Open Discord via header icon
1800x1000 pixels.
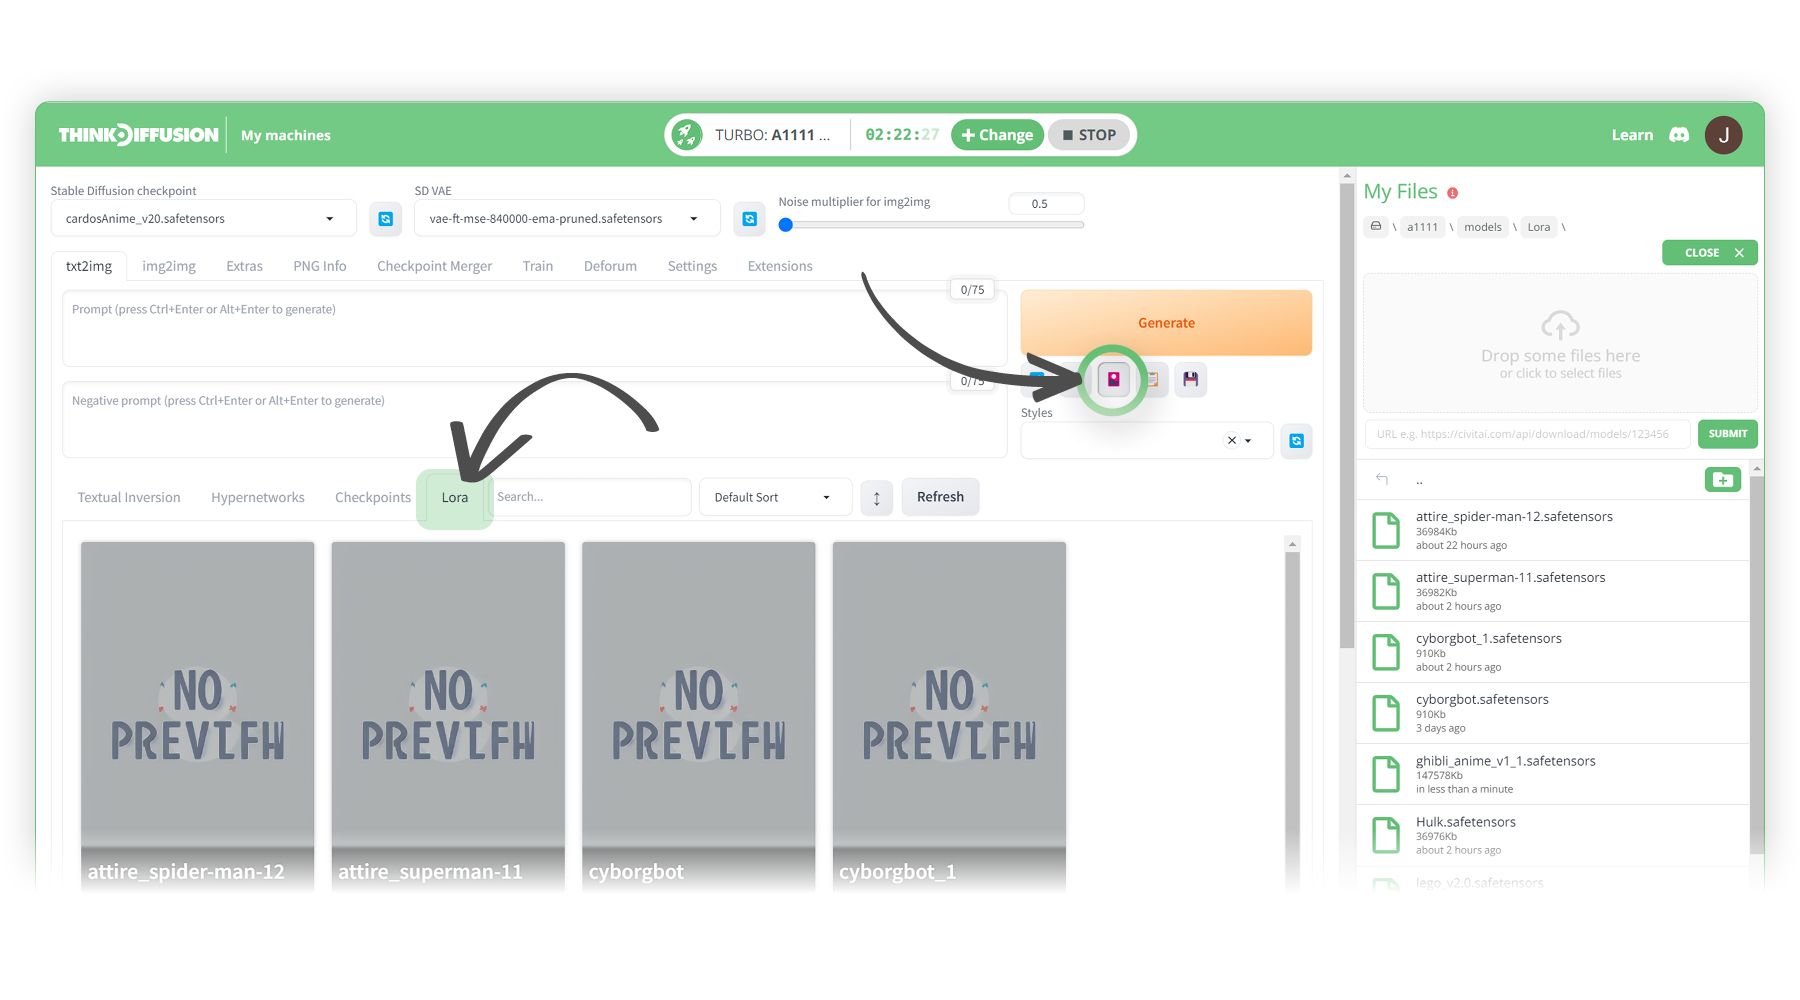[x=1679, y=134]
